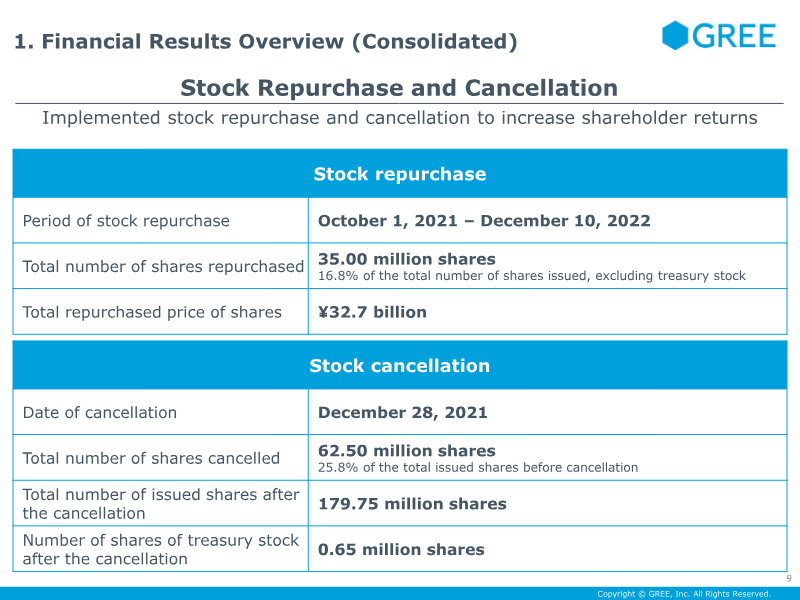800x600 pixels.
Task: Click the "October 1, 2021 – December 10, 2022" value
Action: tap(484, 221)
